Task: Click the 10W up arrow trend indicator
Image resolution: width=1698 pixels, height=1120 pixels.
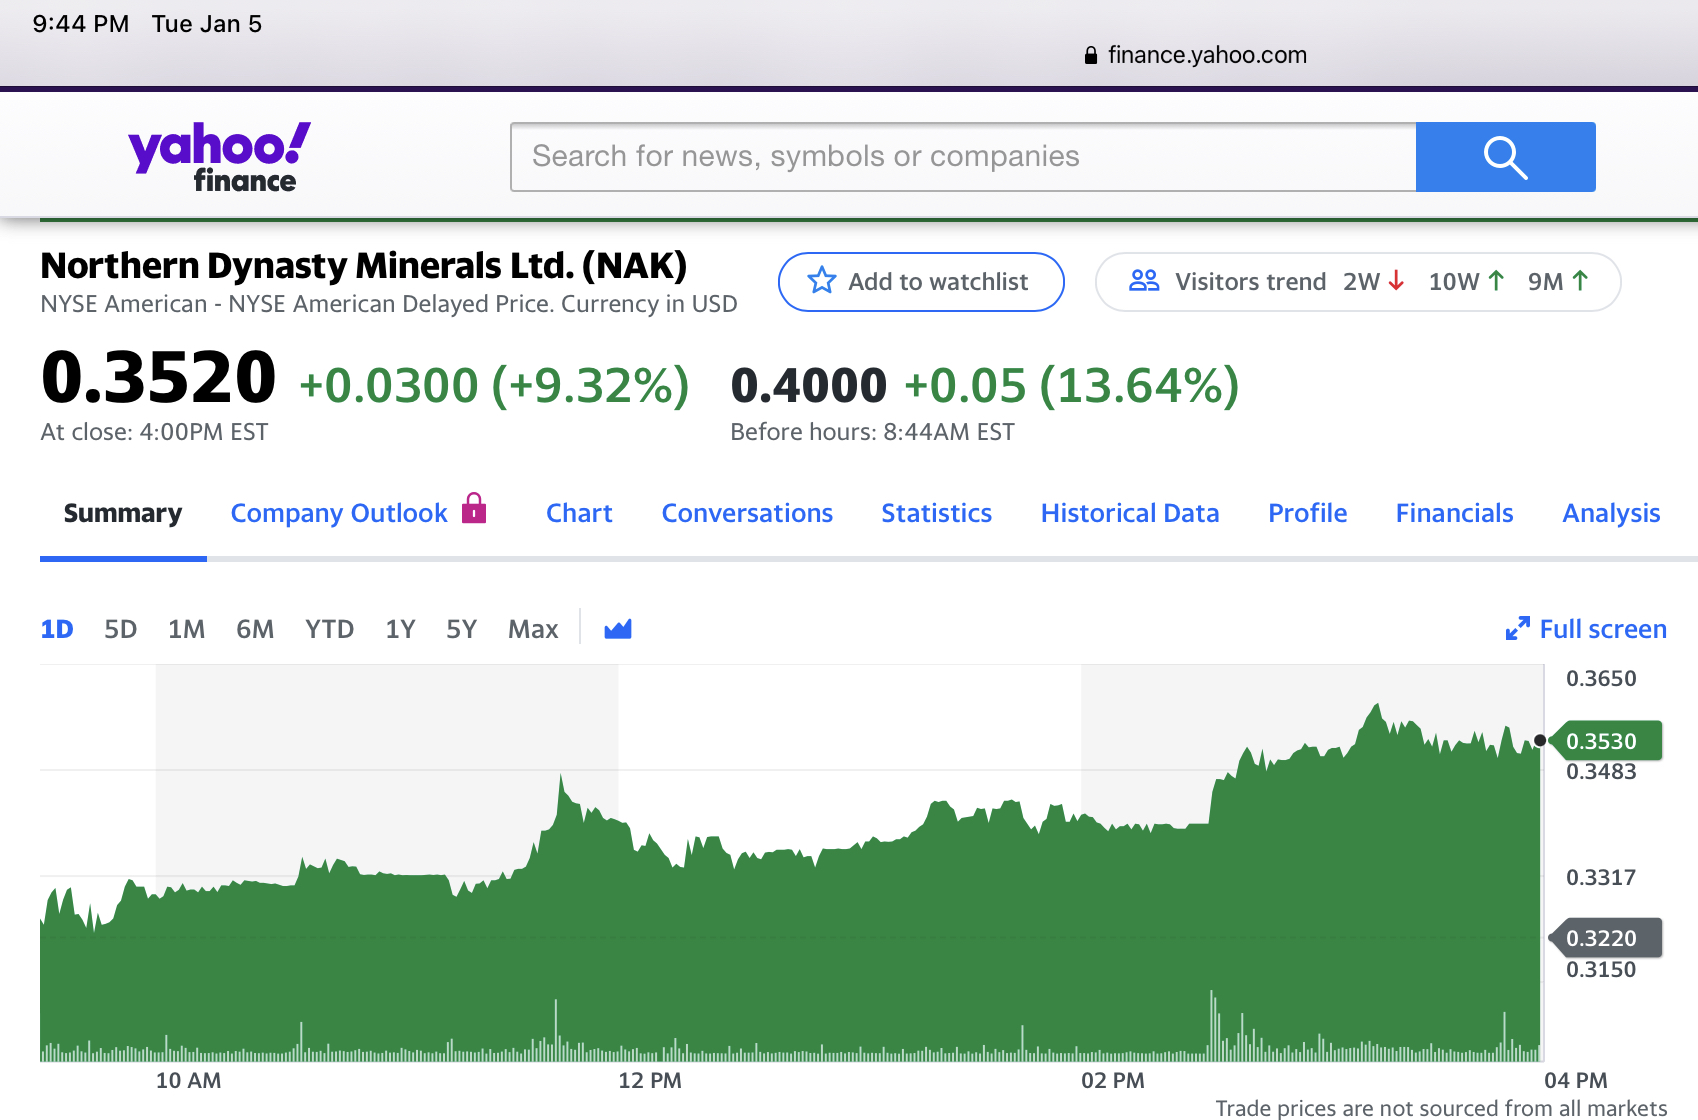Action: (x=1496, y=281)
